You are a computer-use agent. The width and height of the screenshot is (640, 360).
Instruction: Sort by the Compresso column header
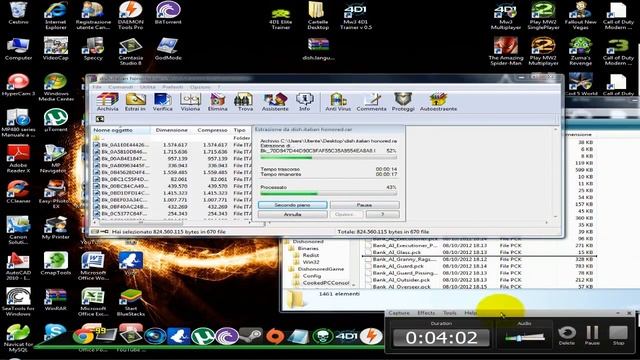pyautogui.click(x=212, y=130)
